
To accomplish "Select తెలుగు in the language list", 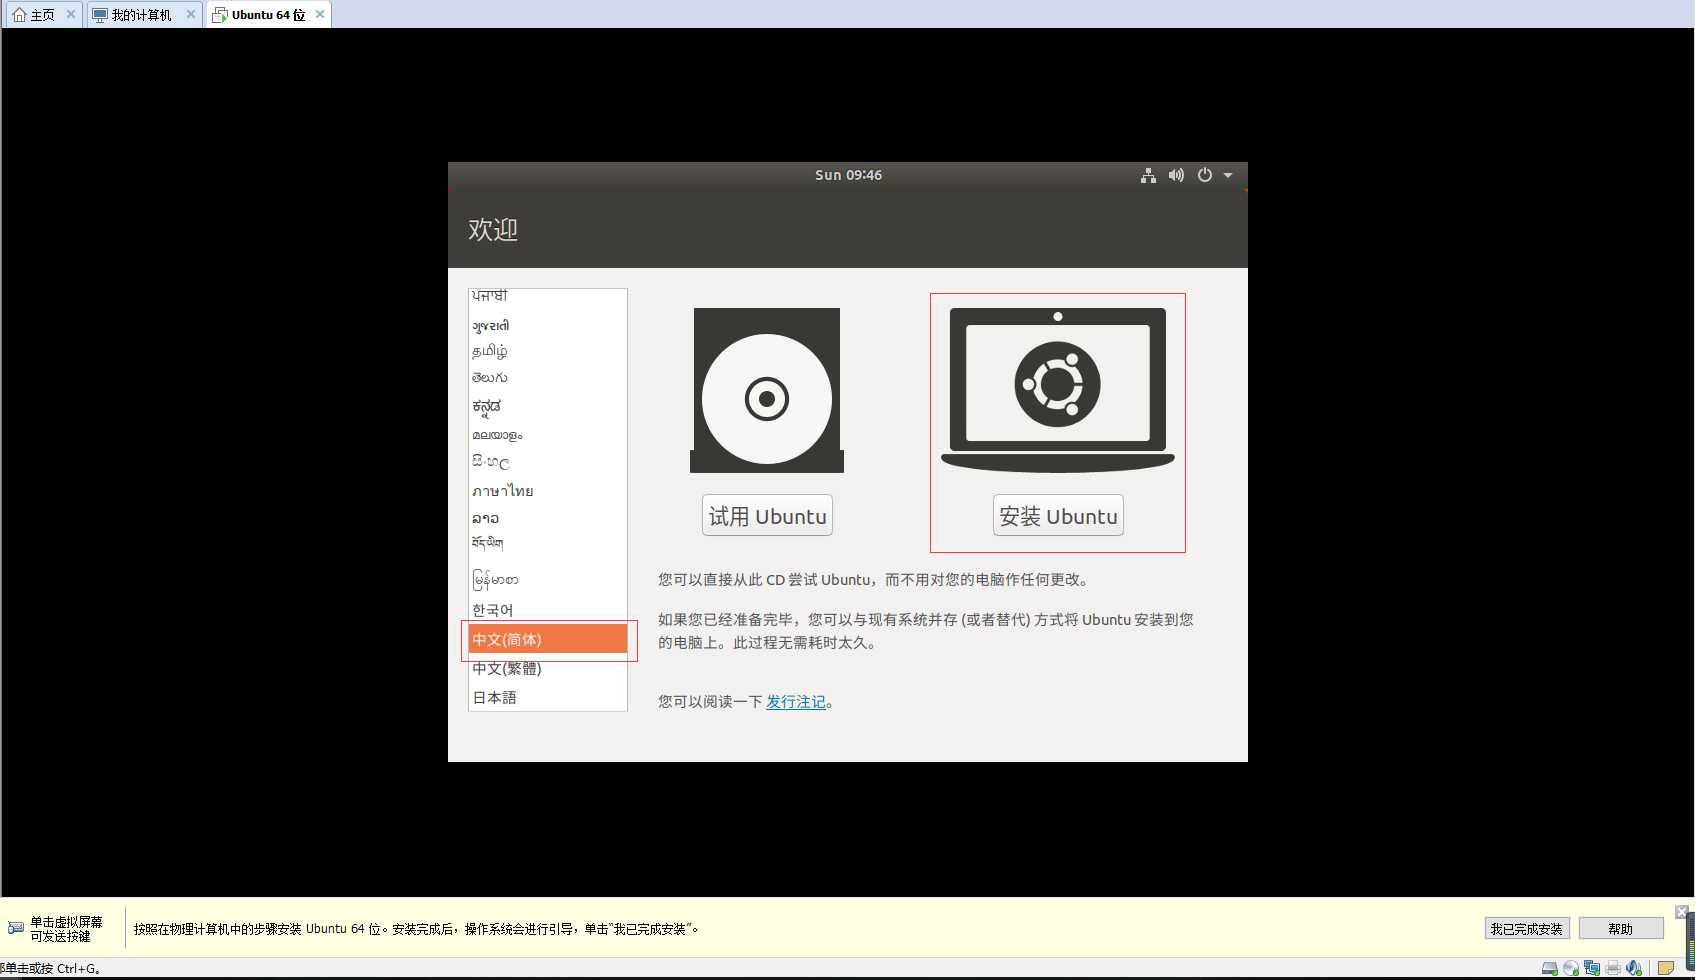I will coord(548,378).
